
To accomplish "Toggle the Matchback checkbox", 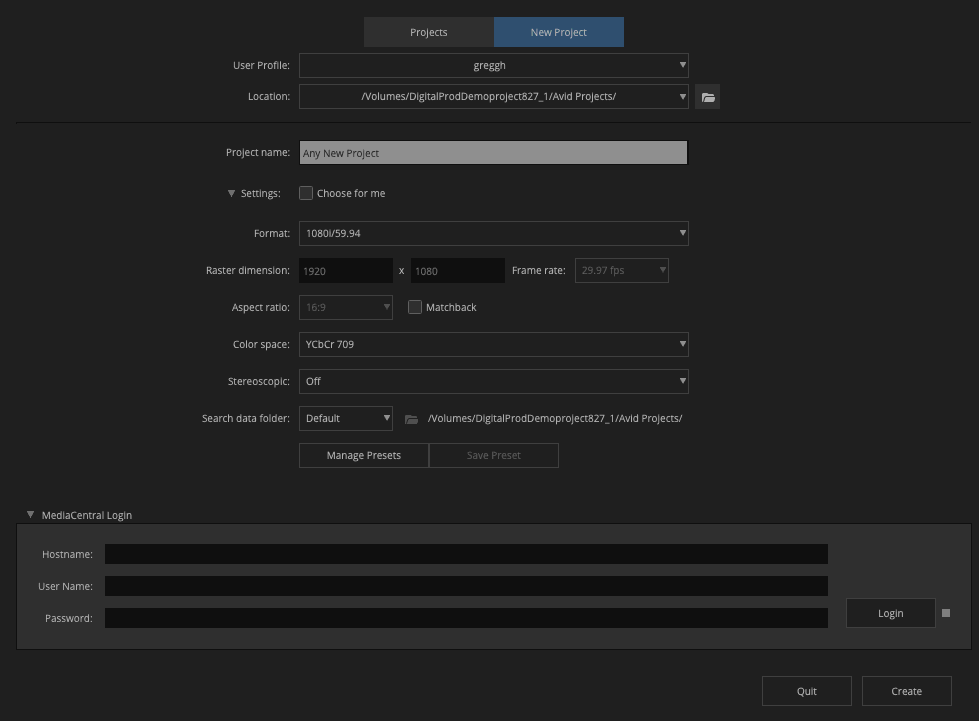I will point(415,307).
